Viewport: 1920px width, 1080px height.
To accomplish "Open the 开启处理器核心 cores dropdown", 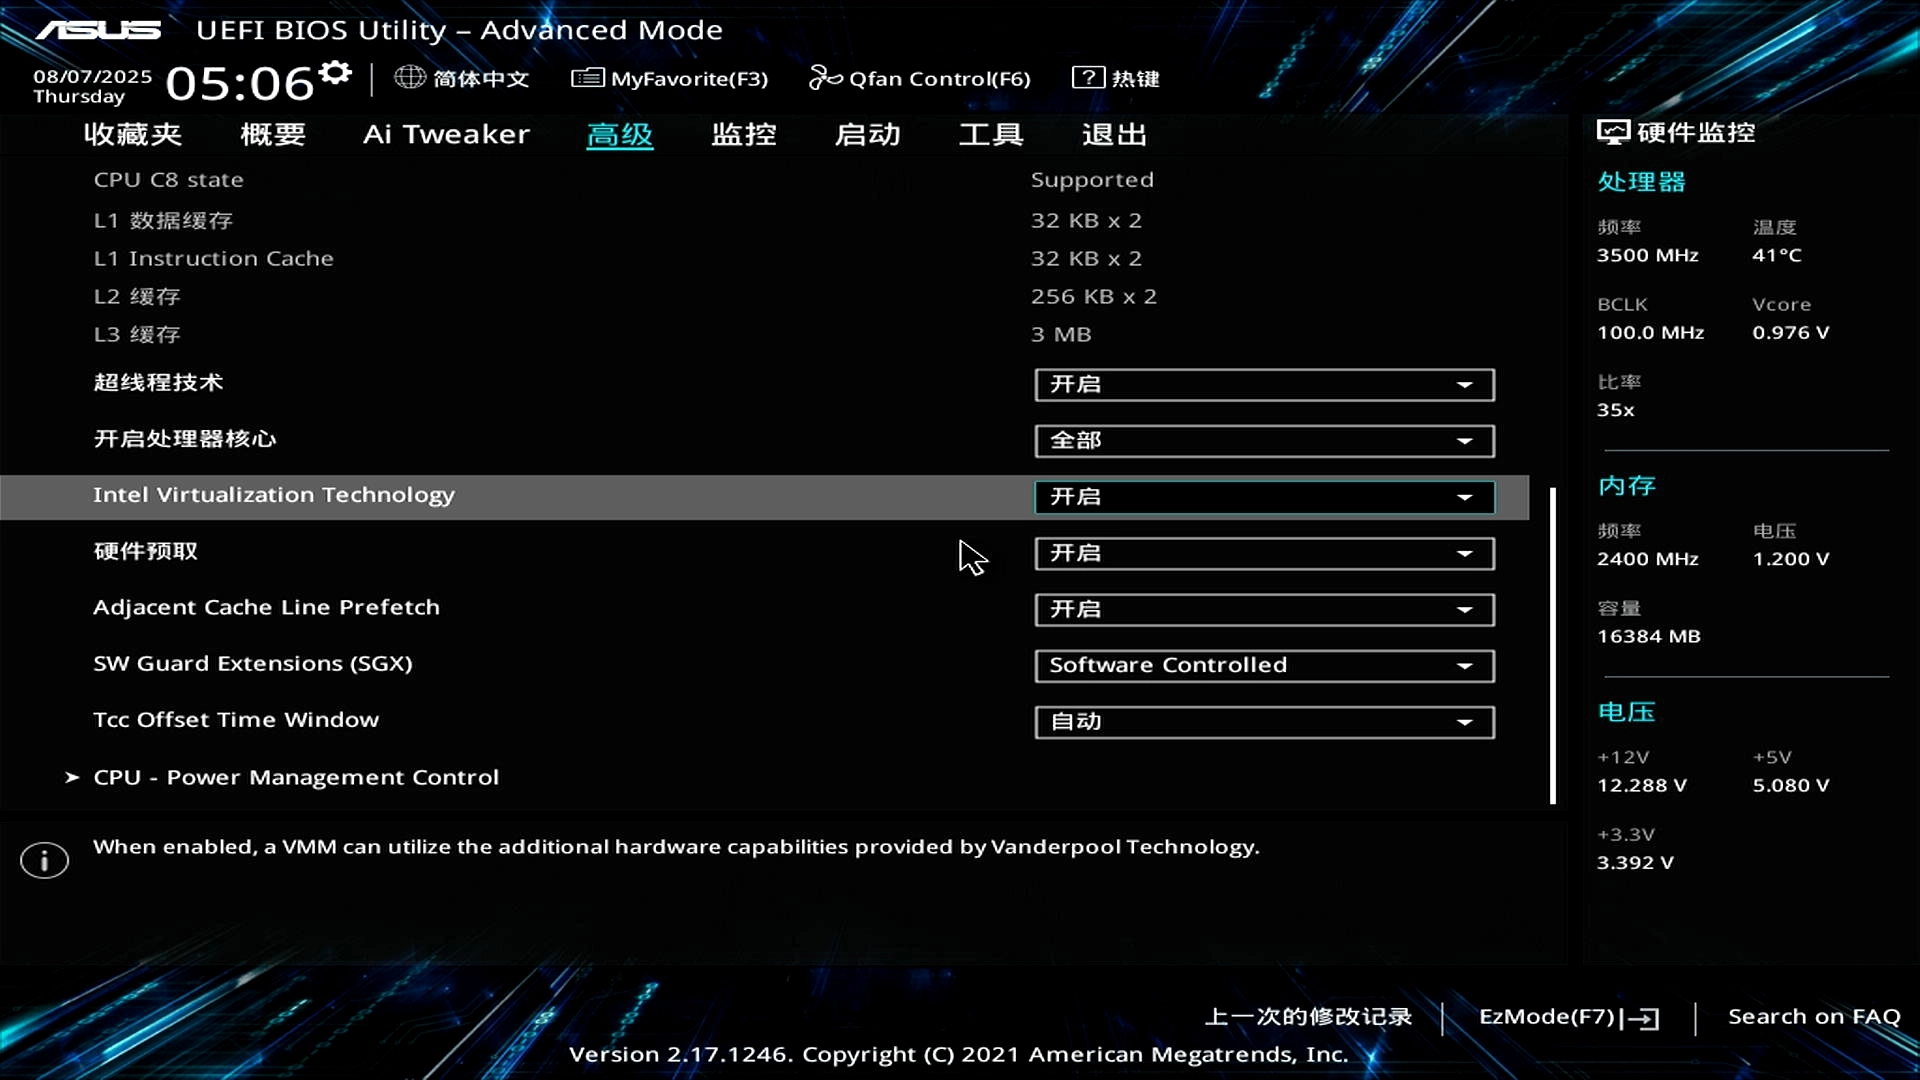I will [1263, 441].
